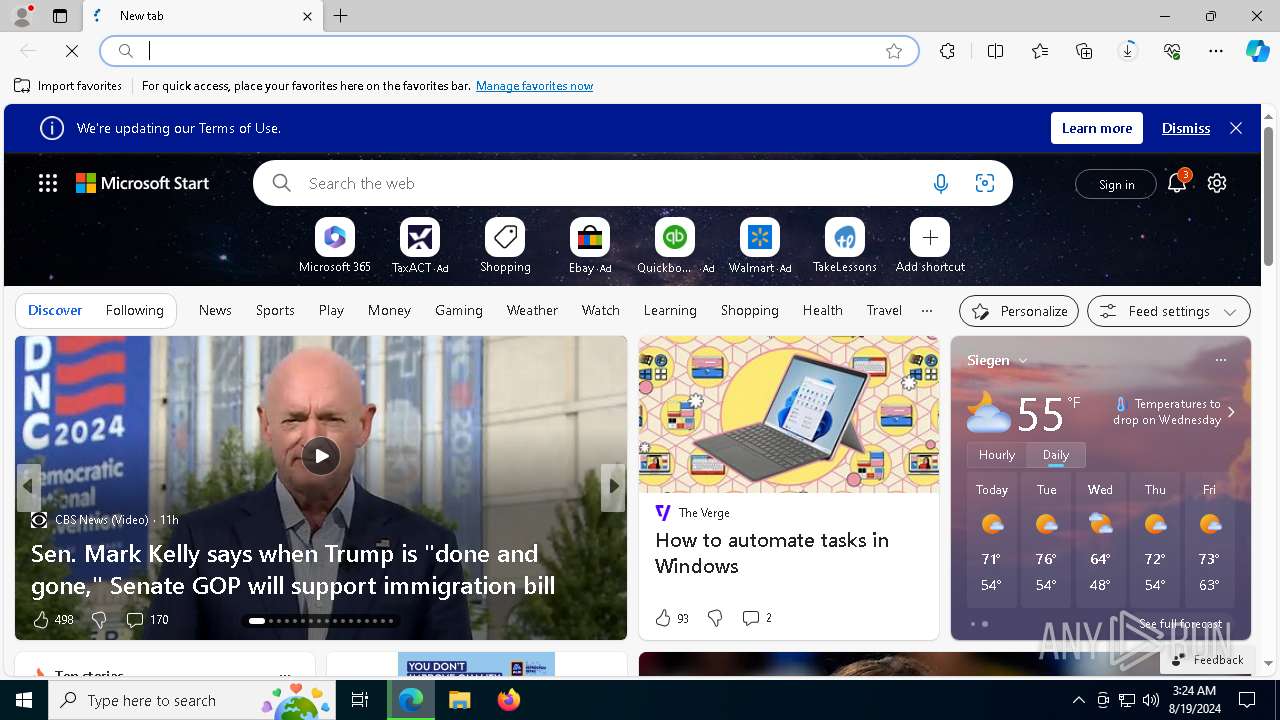Open the Microsoft Start app launcher grid
Viewport: 1280px width, 720px height.
[x=48, y=183]
